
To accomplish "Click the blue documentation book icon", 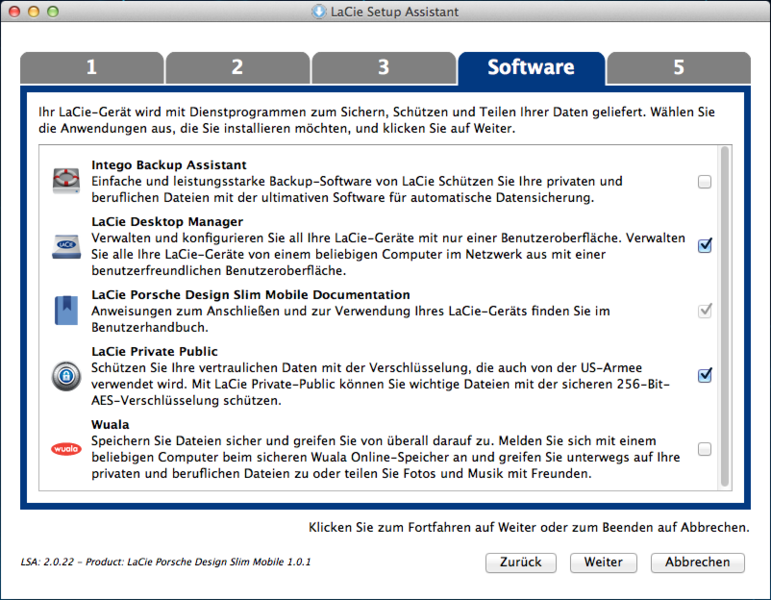I will click(x=66, y=310).
